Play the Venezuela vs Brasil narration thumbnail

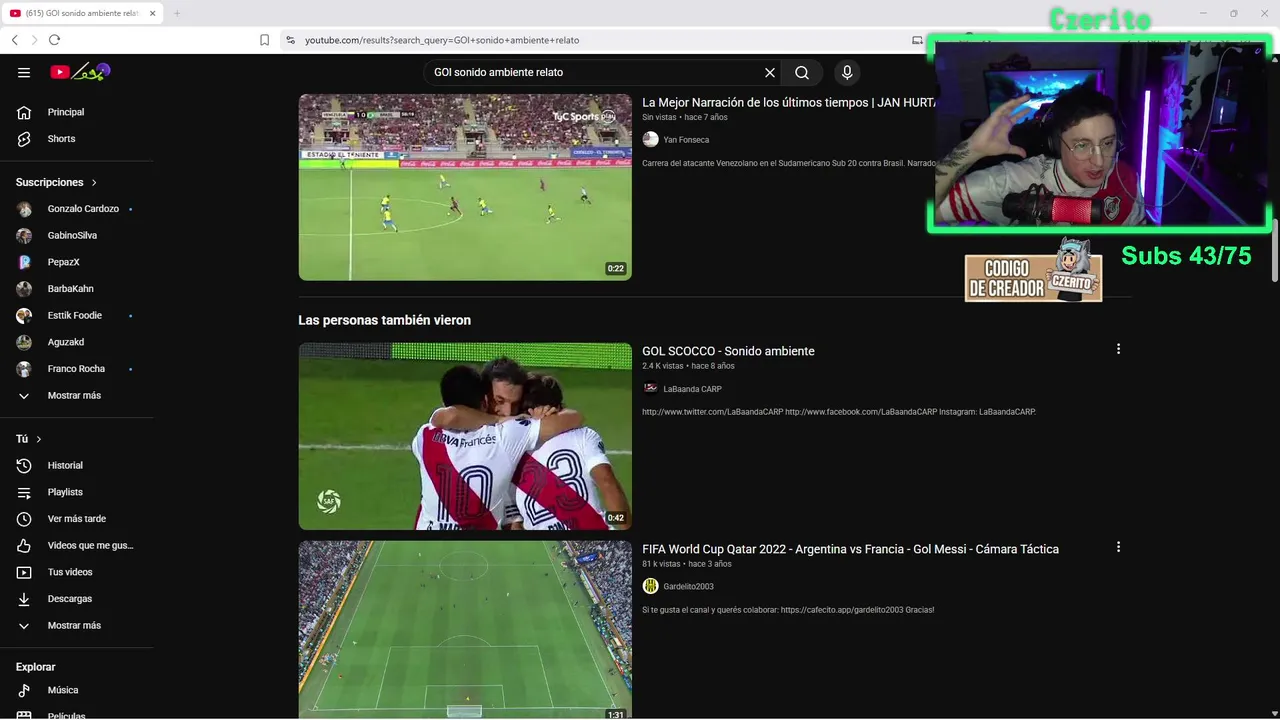[465, 187]
